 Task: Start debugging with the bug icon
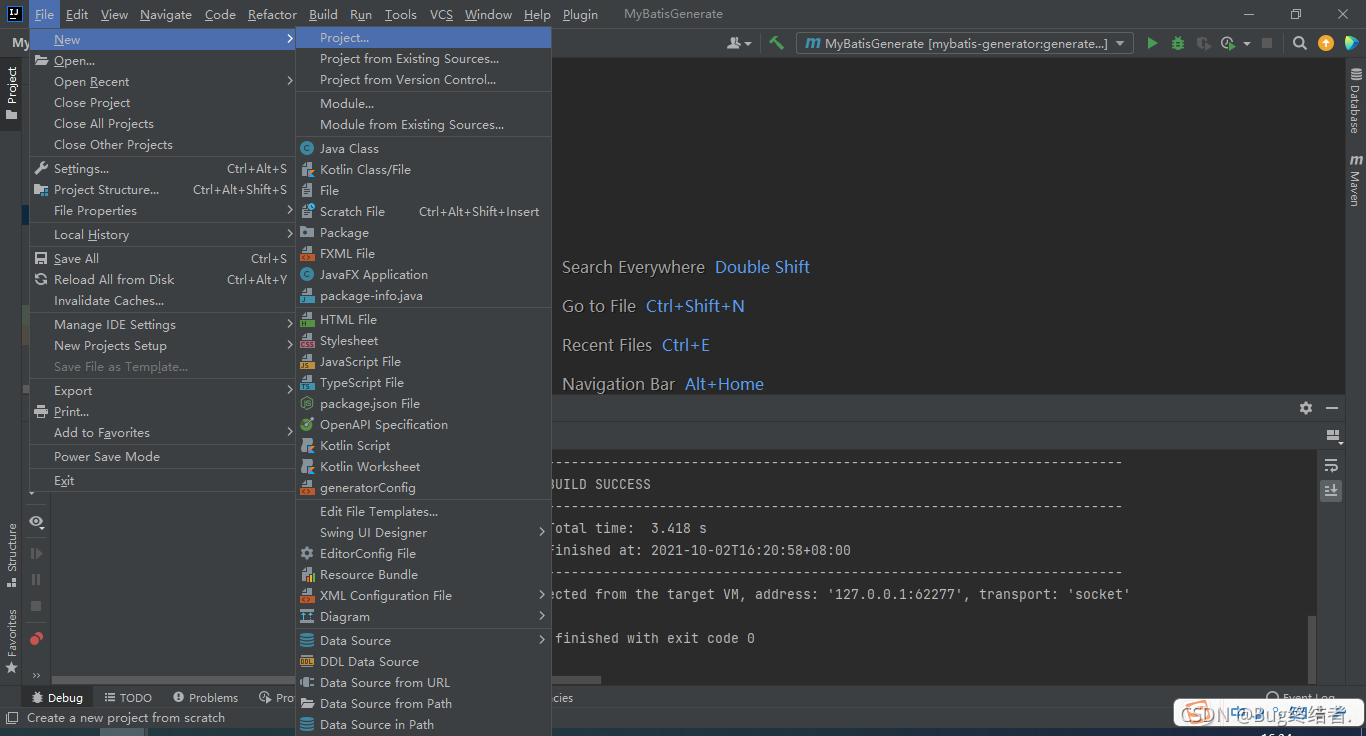(1178, 43)
